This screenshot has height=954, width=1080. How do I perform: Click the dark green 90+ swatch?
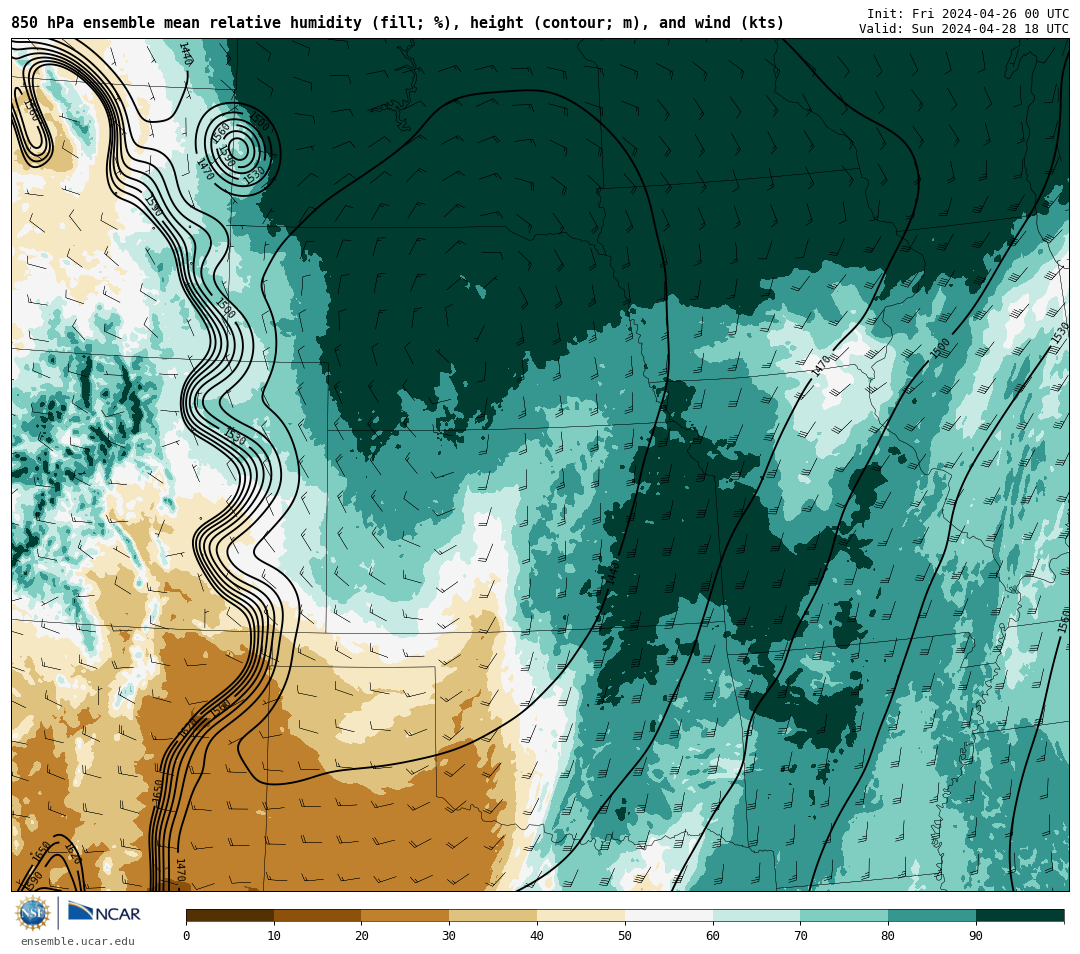tap(1020, 916)
